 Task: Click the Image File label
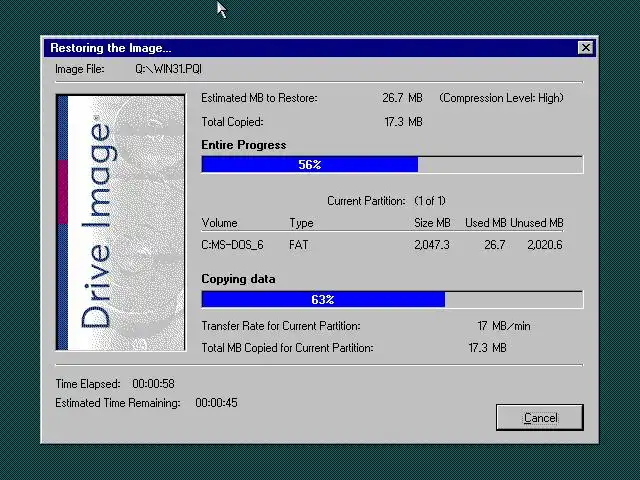[x=80, y=69]
